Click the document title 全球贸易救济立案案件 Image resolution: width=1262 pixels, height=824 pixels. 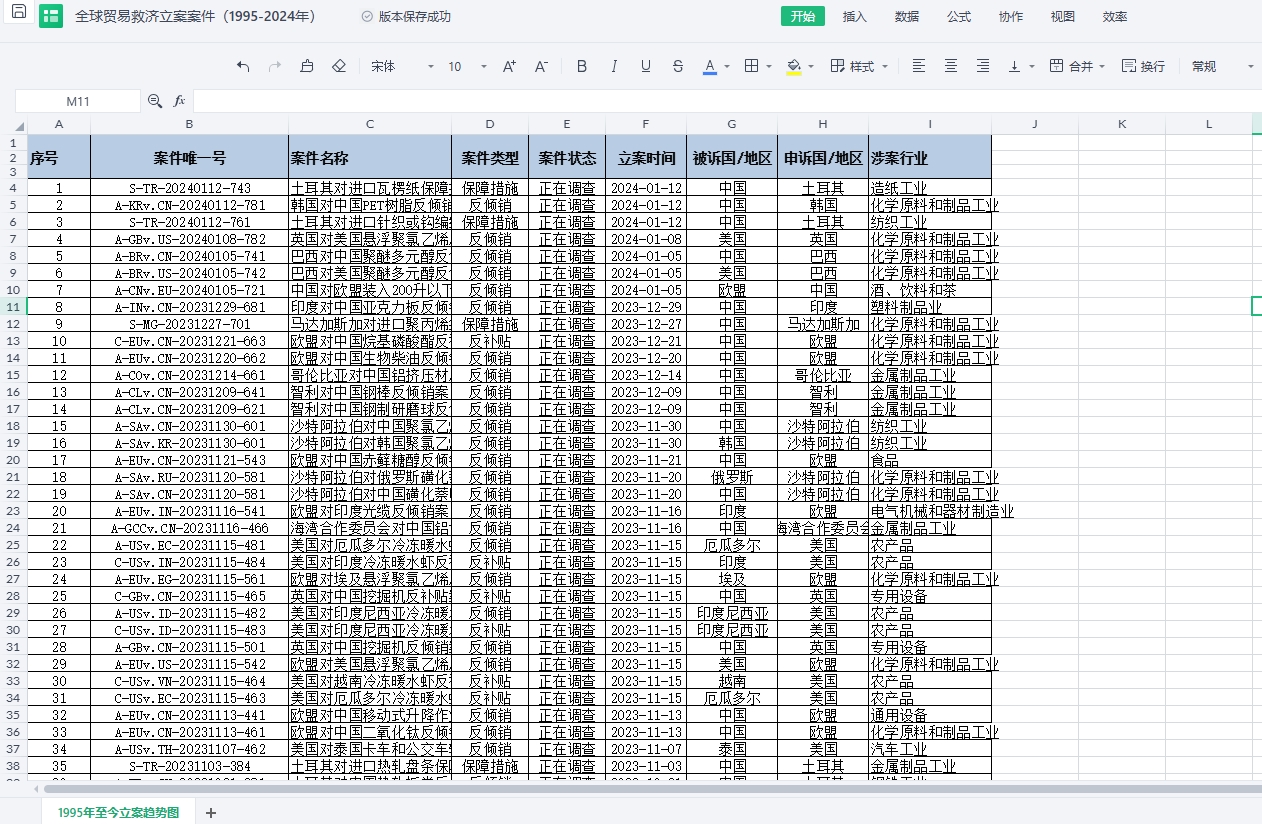click(x=196, y=17)
